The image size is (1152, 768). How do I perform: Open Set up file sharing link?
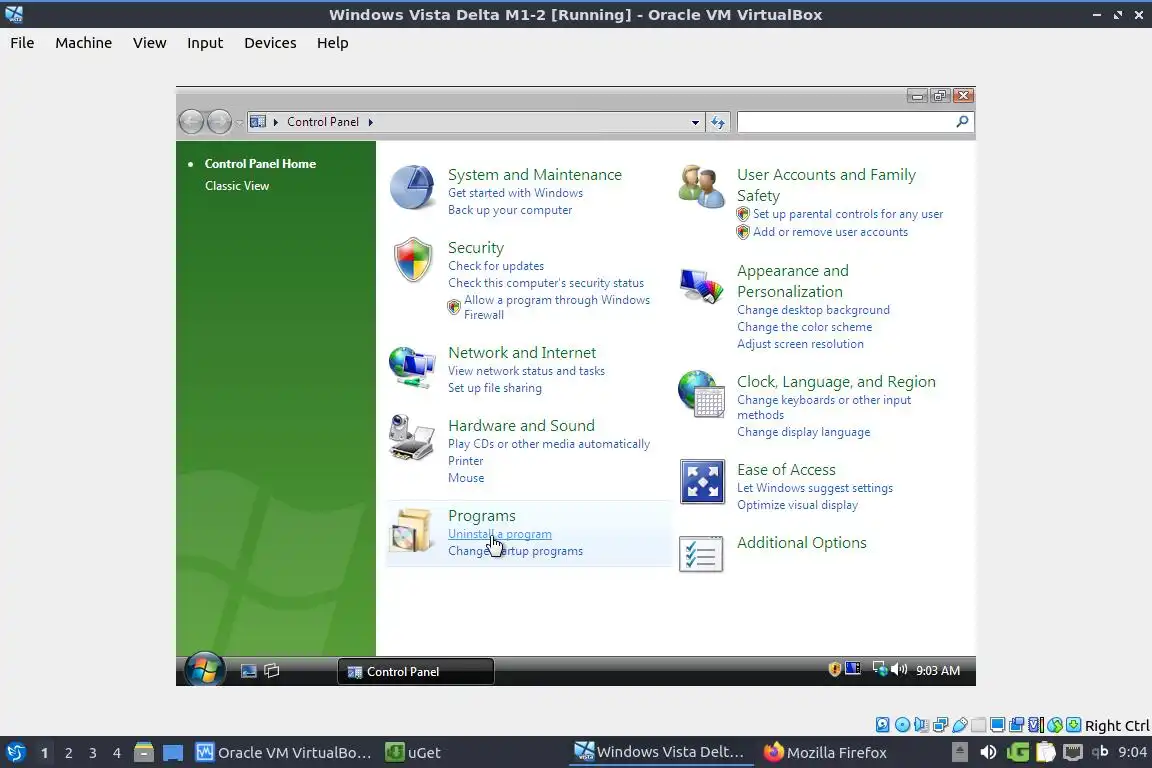coord(494,388)
